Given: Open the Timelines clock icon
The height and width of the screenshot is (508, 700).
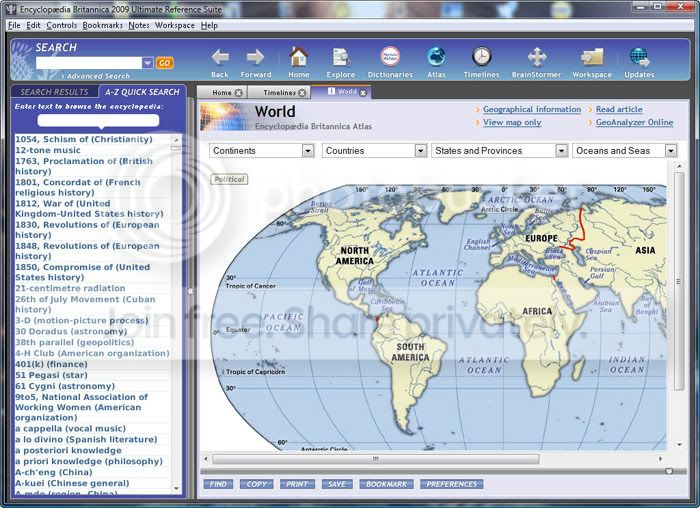Looking at the screenshot, I should 482,57.
